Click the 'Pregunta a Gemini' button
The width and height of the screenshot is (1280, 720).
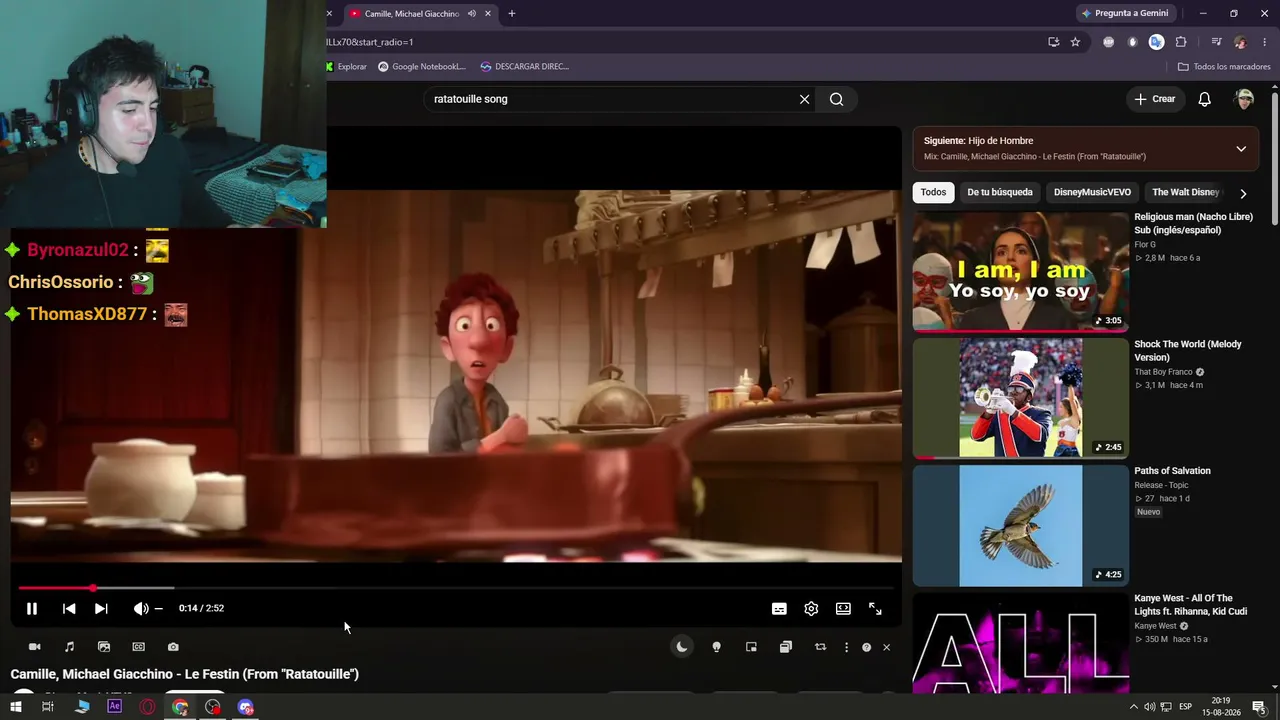(1125, 14)
